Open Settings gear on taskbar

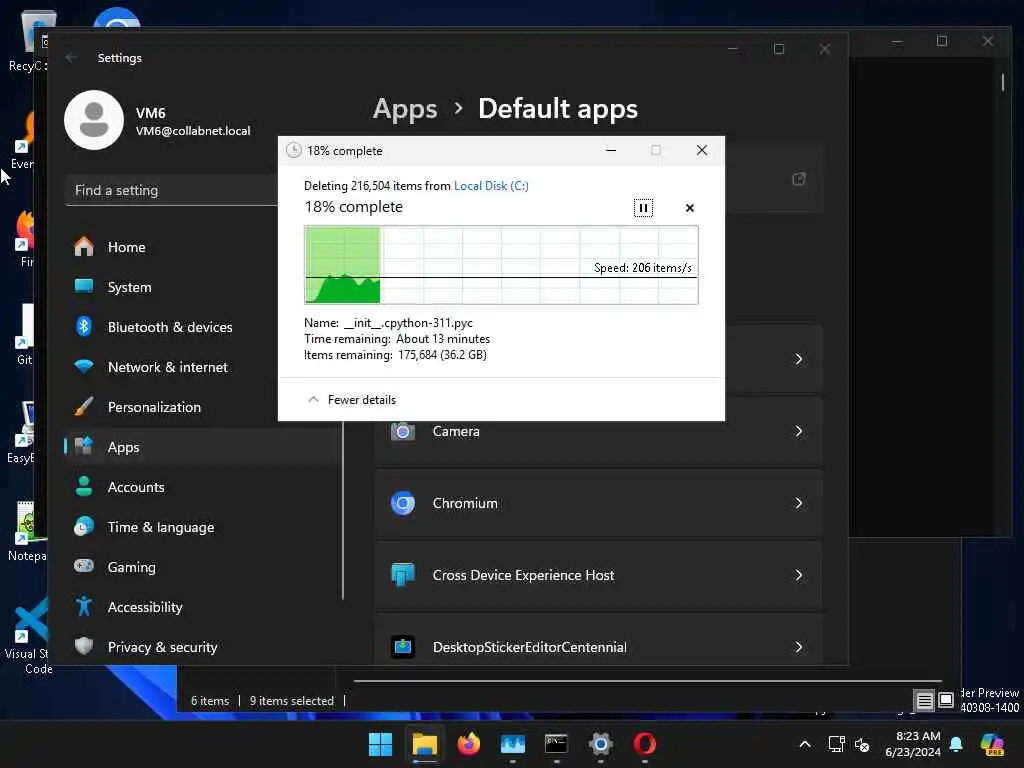click(x=601, y=744)
